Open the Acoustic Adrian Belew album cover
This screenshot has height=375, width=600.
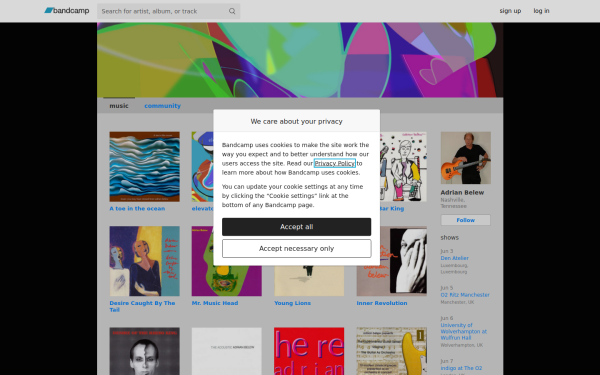[227, 351]
